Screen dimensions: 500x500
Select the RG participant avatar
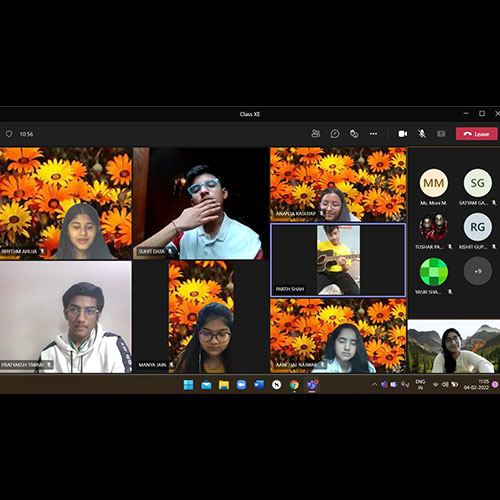(478, 227)
